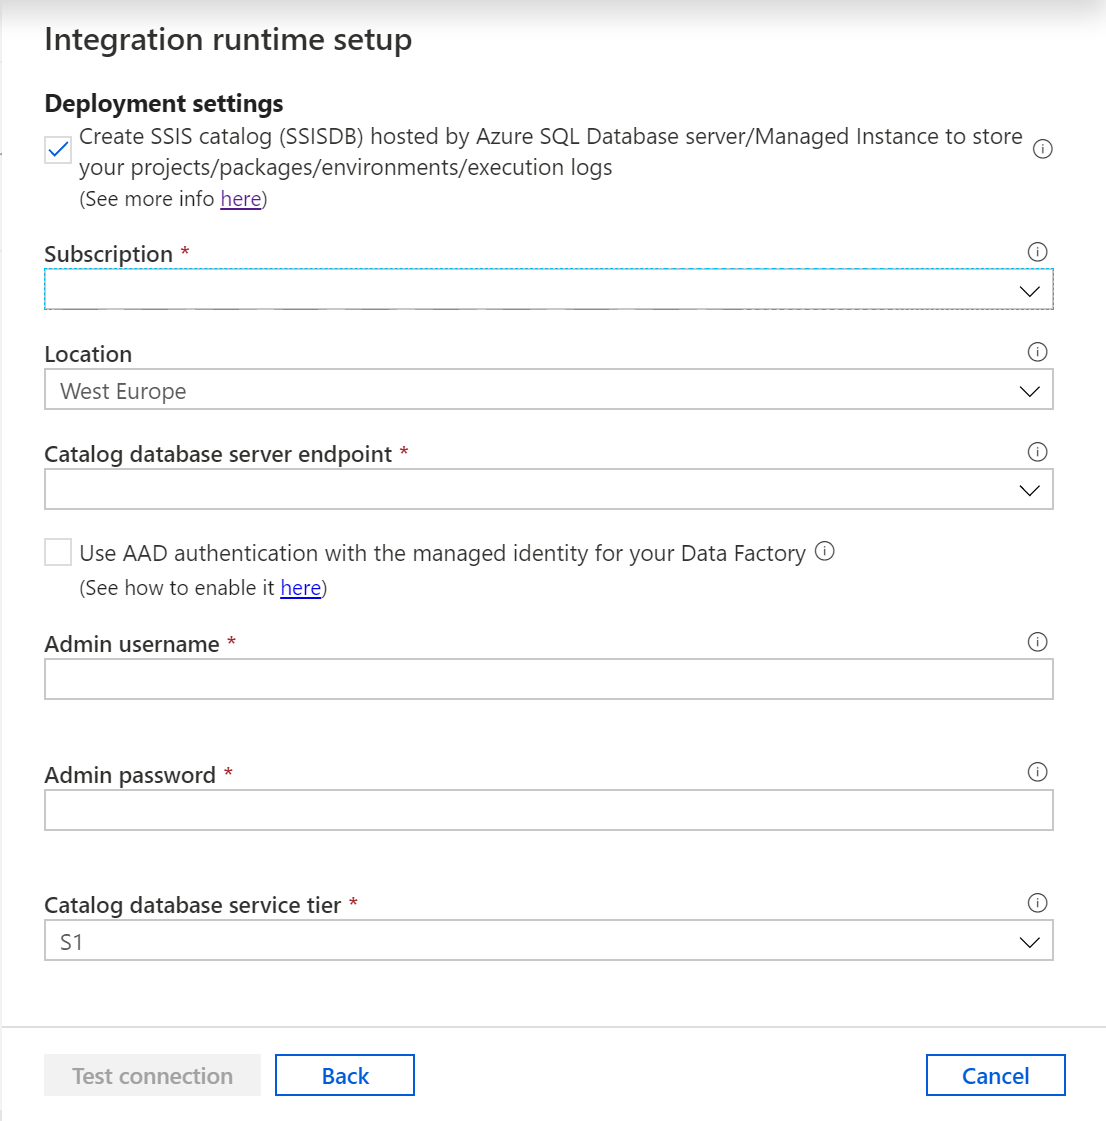1106x1121 pixels.
Task: Click the Admin password info icon
Action: [1037, 772]
